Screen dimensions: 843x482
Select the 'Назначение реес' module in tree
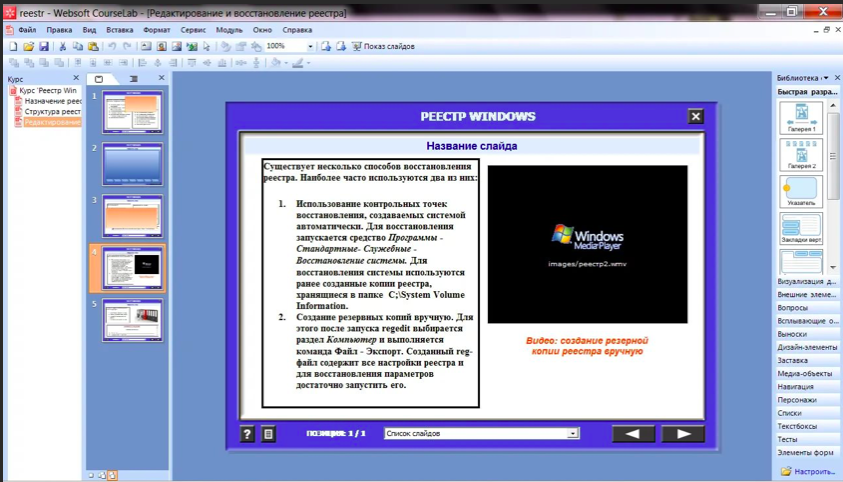(53, 101)
